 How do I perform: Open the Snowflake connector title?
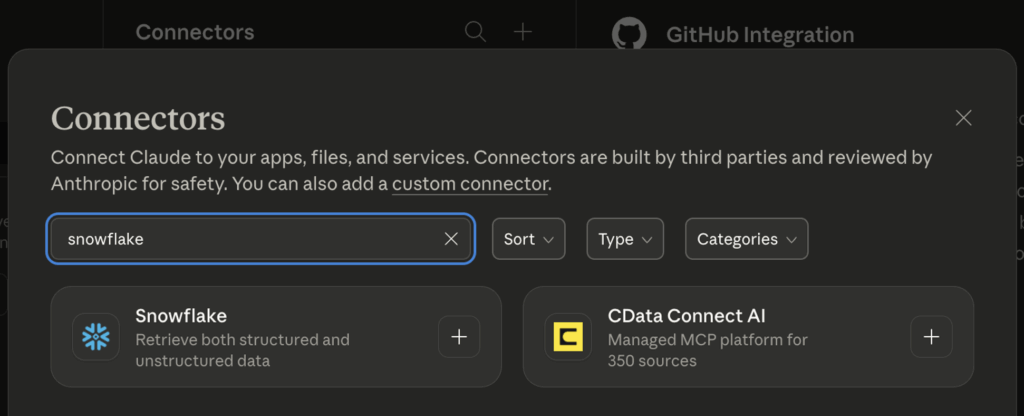click(x=181, y=316)
